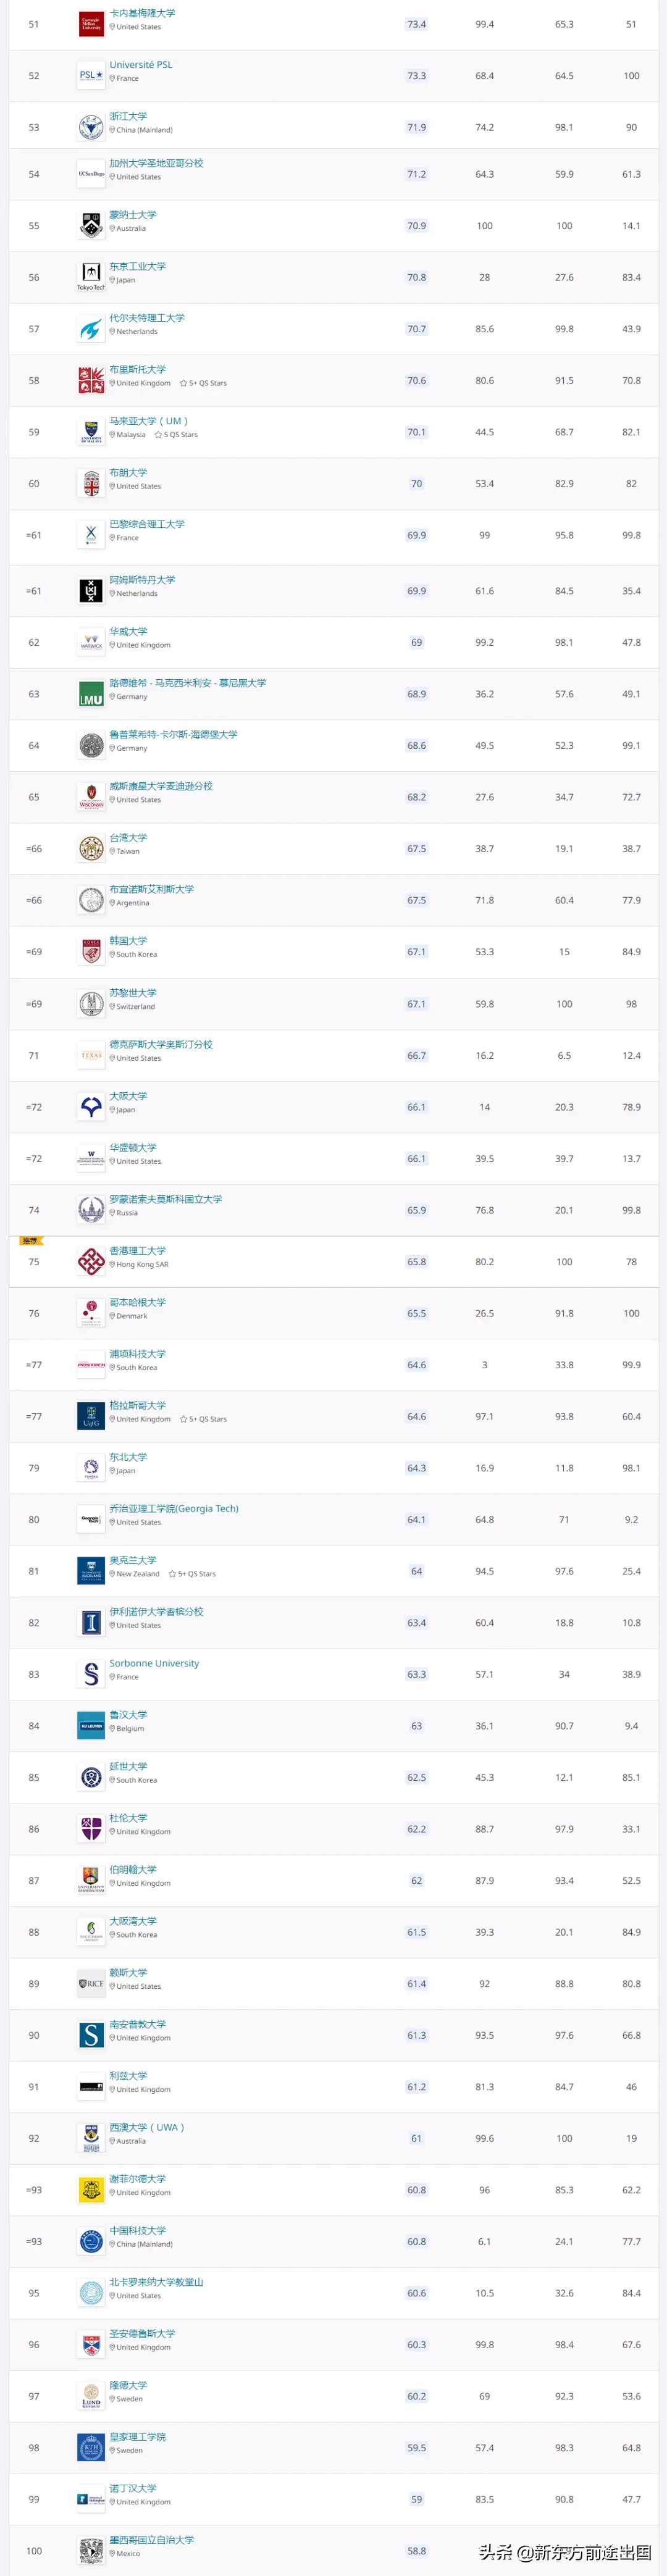
Task: Click the POSTECH logo
Action: pyautogui.click(x=91, y=1365)
